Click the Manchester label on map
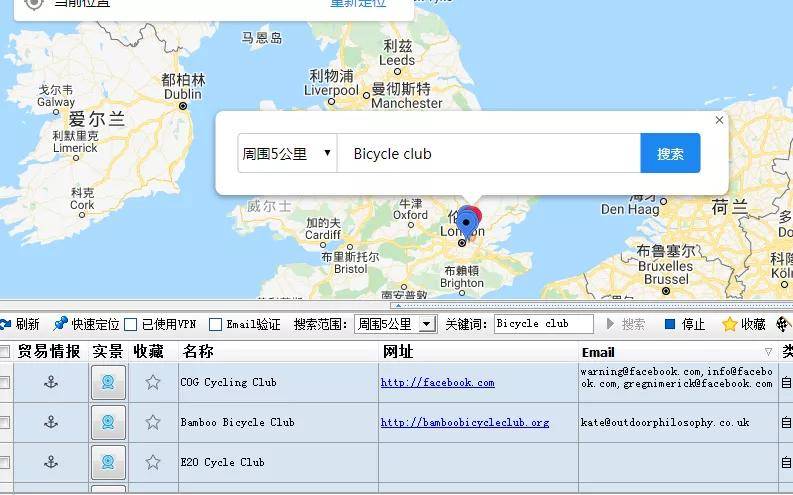 pos(407,103)
